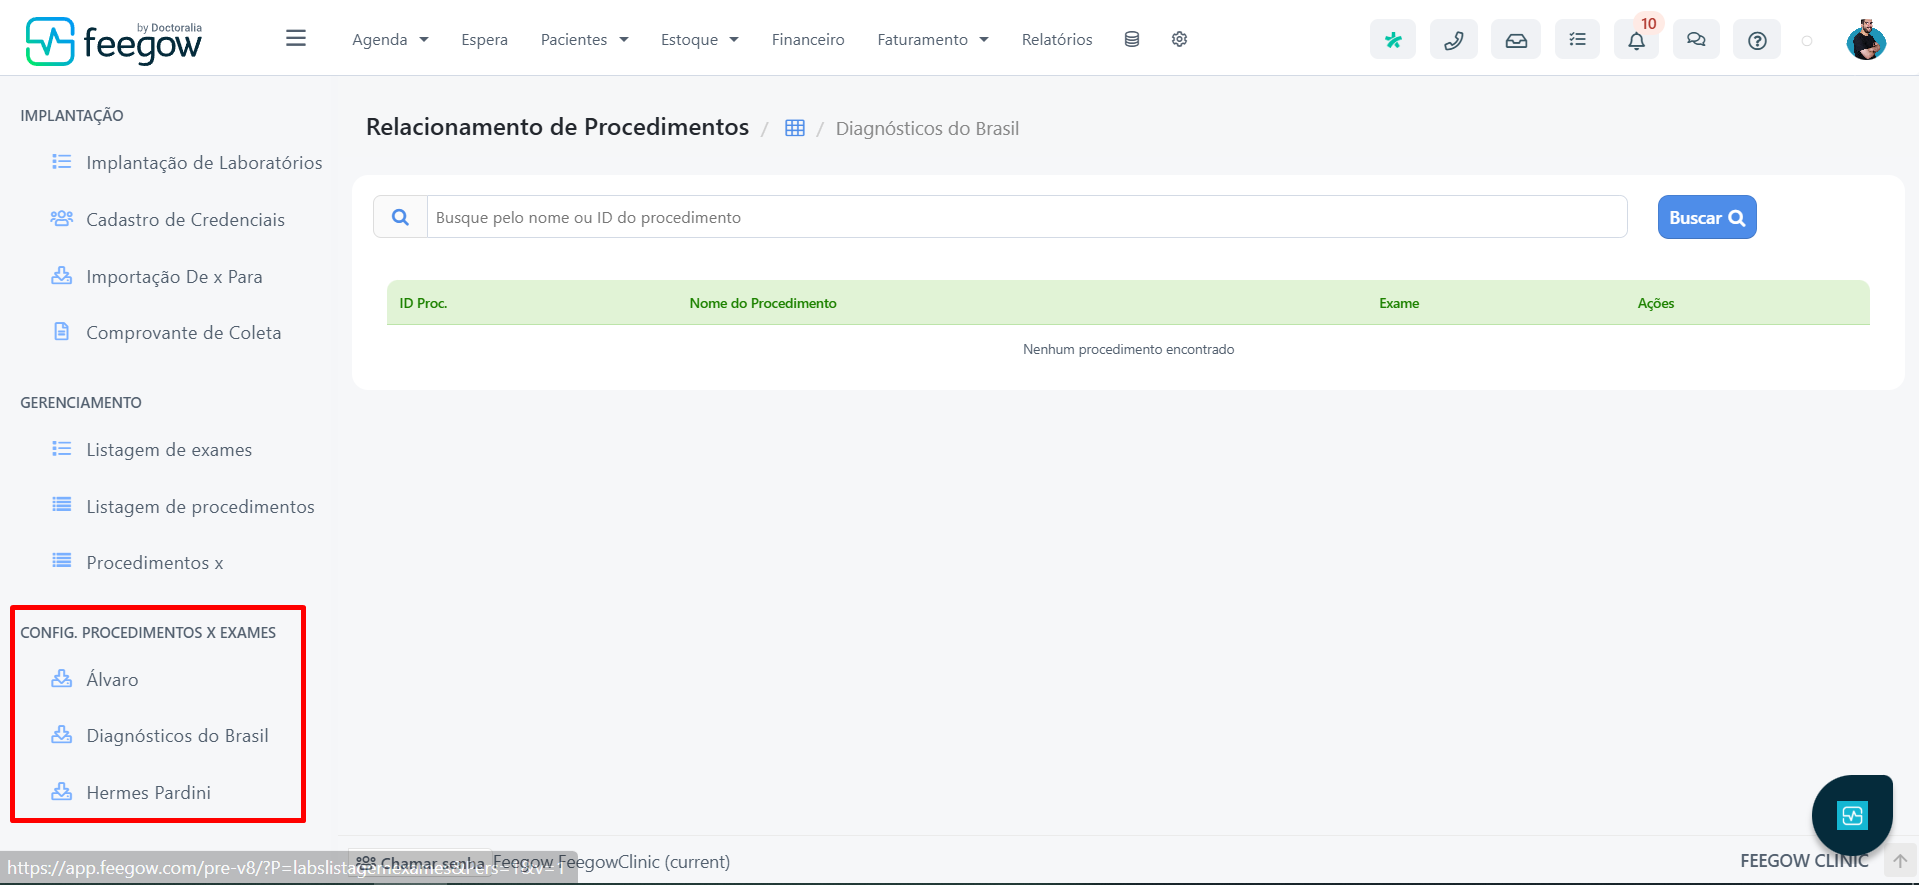Click the Listagem de procedimentos icon
The width and height of the screenshot is (1919, 885).
point(62,505)
